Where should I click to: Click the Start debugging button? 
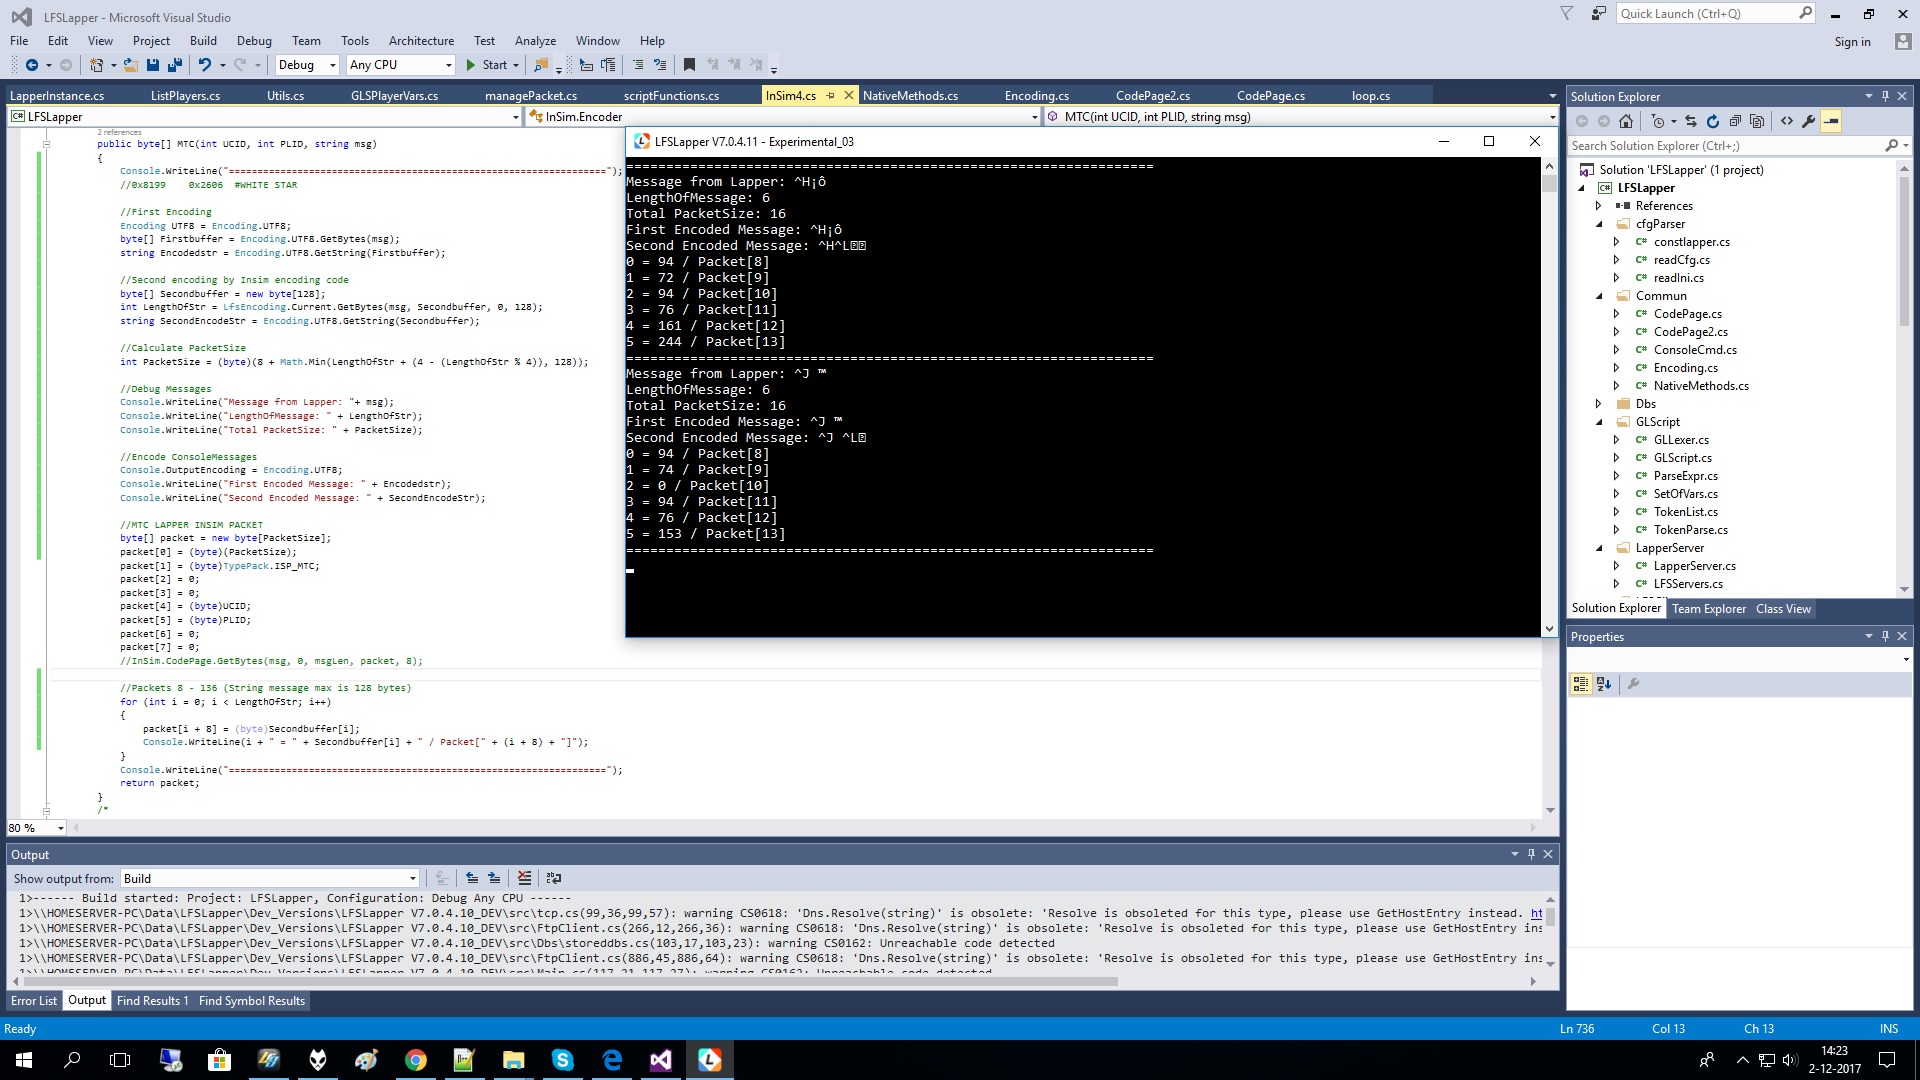tap(487, 65)
